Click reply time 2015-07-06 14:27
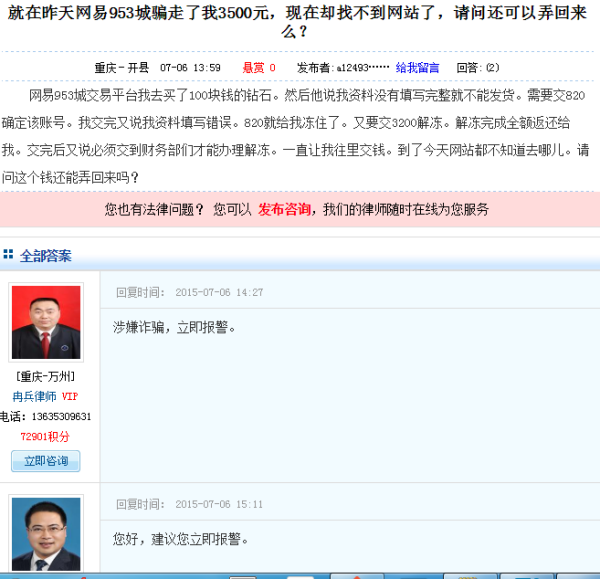Image resolution: width=600 pixels, height=579 pixels. tap(219, 293)
